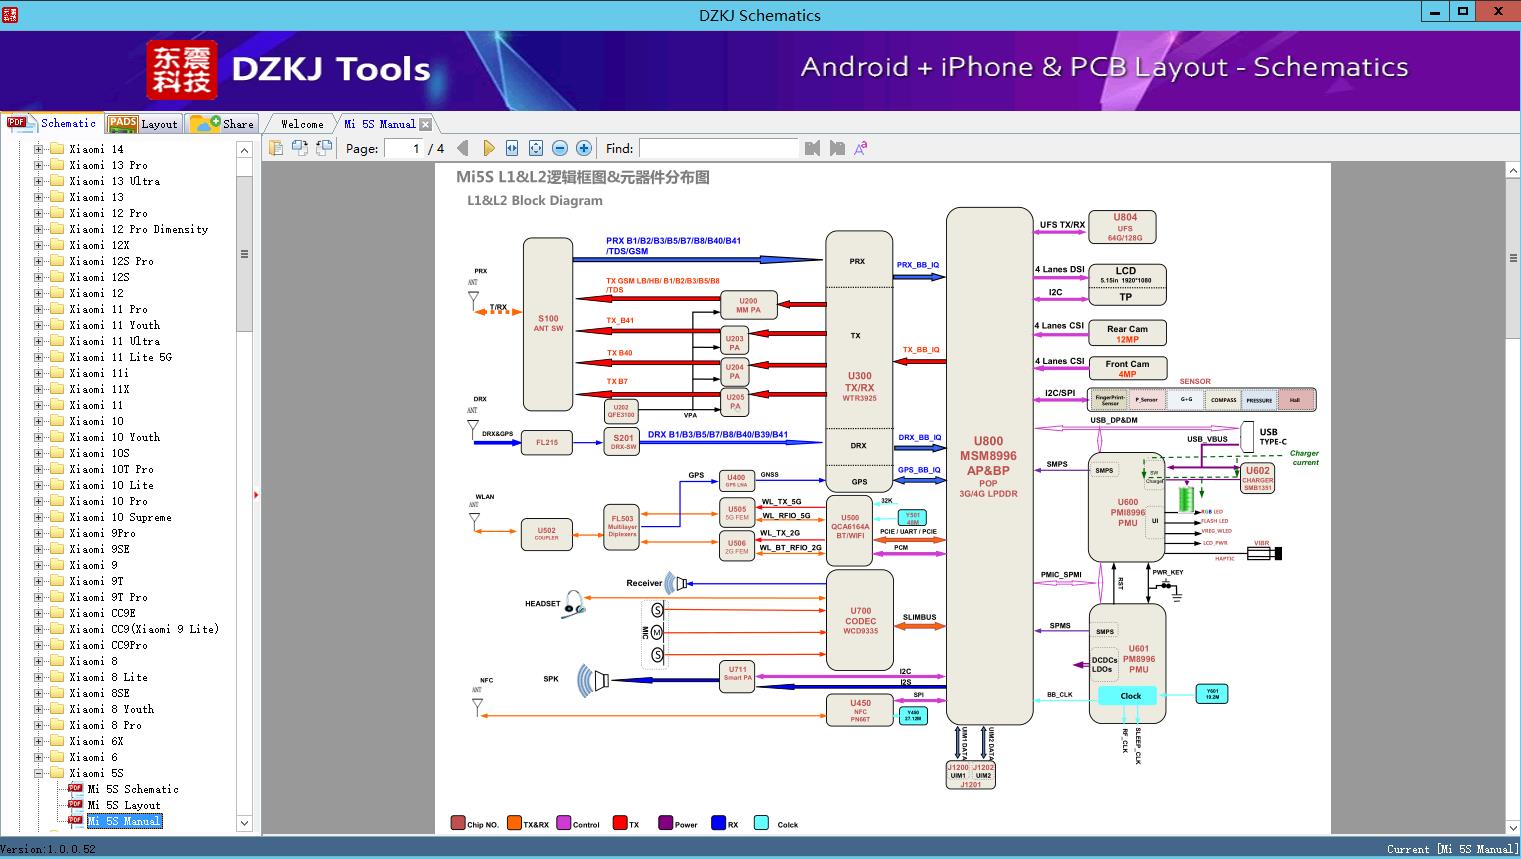Go to the next page
Viewport: 1521px width, 859px height.
click(488, 148)
